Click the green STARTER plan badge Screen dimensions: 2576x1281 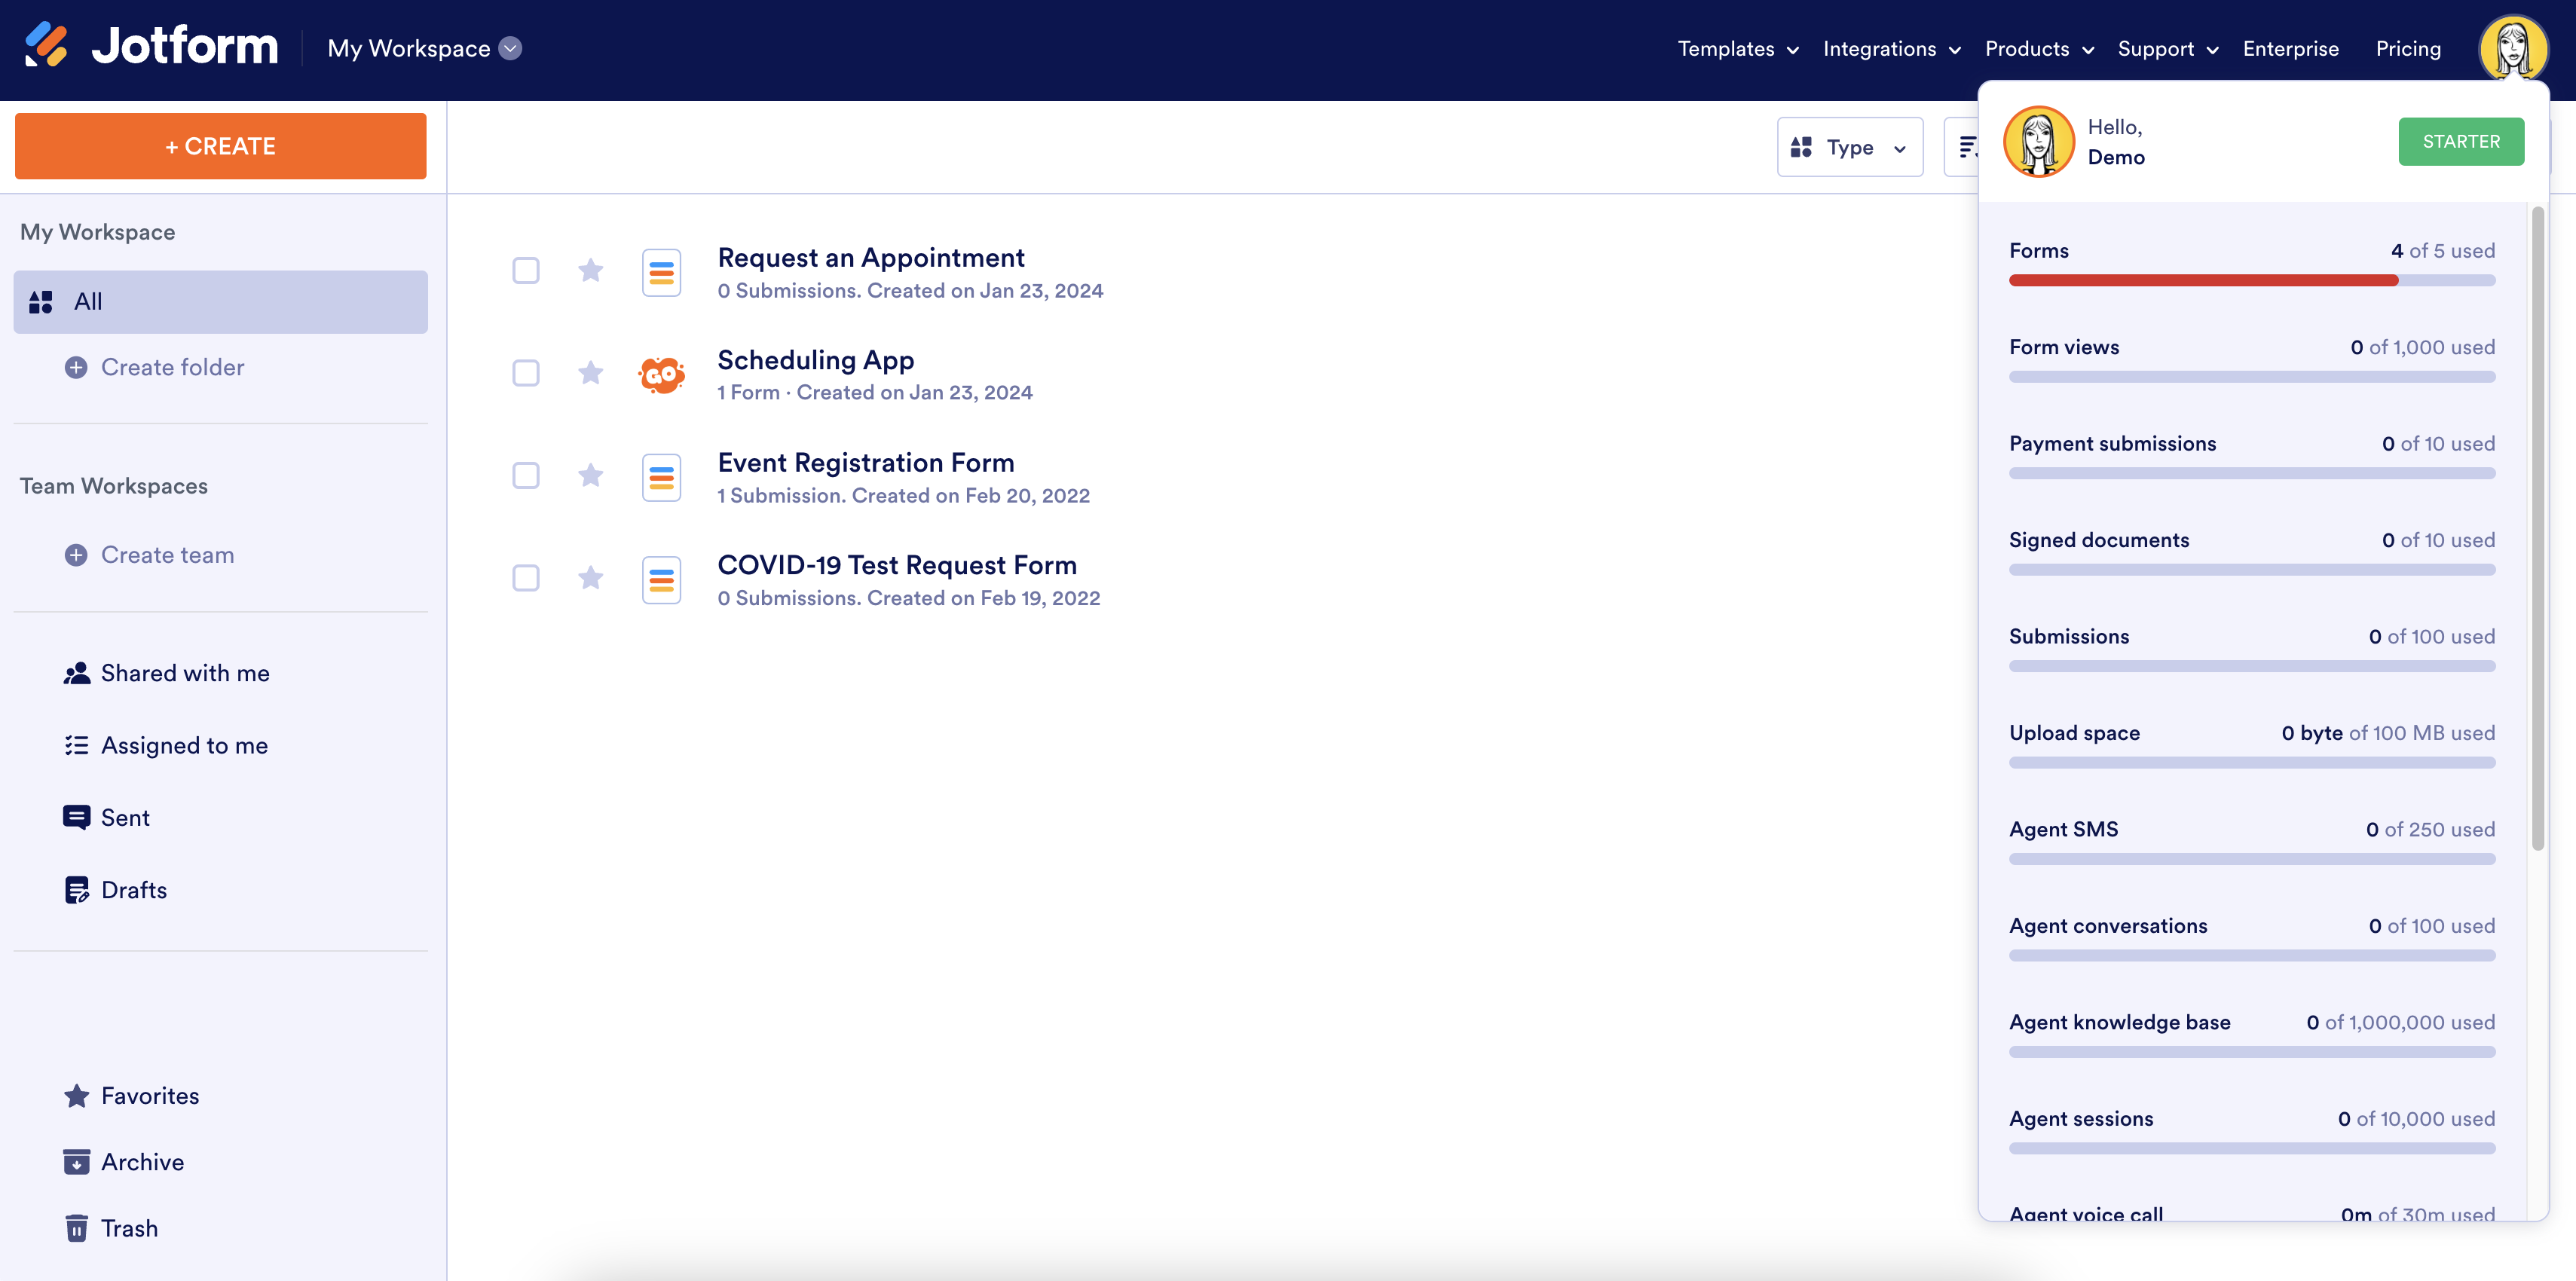pyautogui.click(x=2460, y=141)
